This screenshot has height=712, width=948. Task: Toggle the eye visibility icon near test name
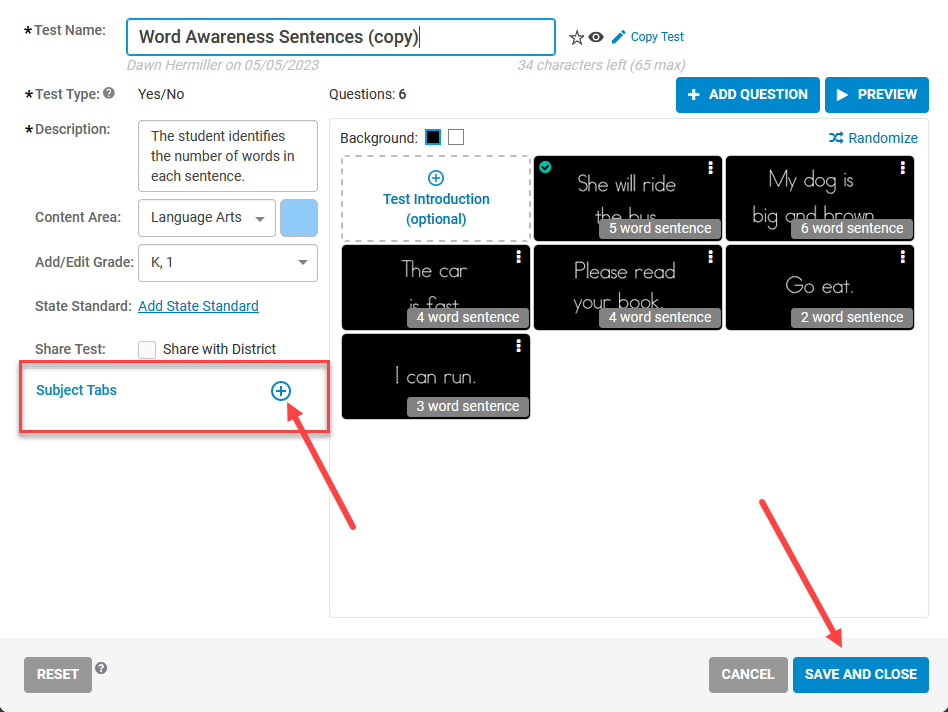(596, 37)
